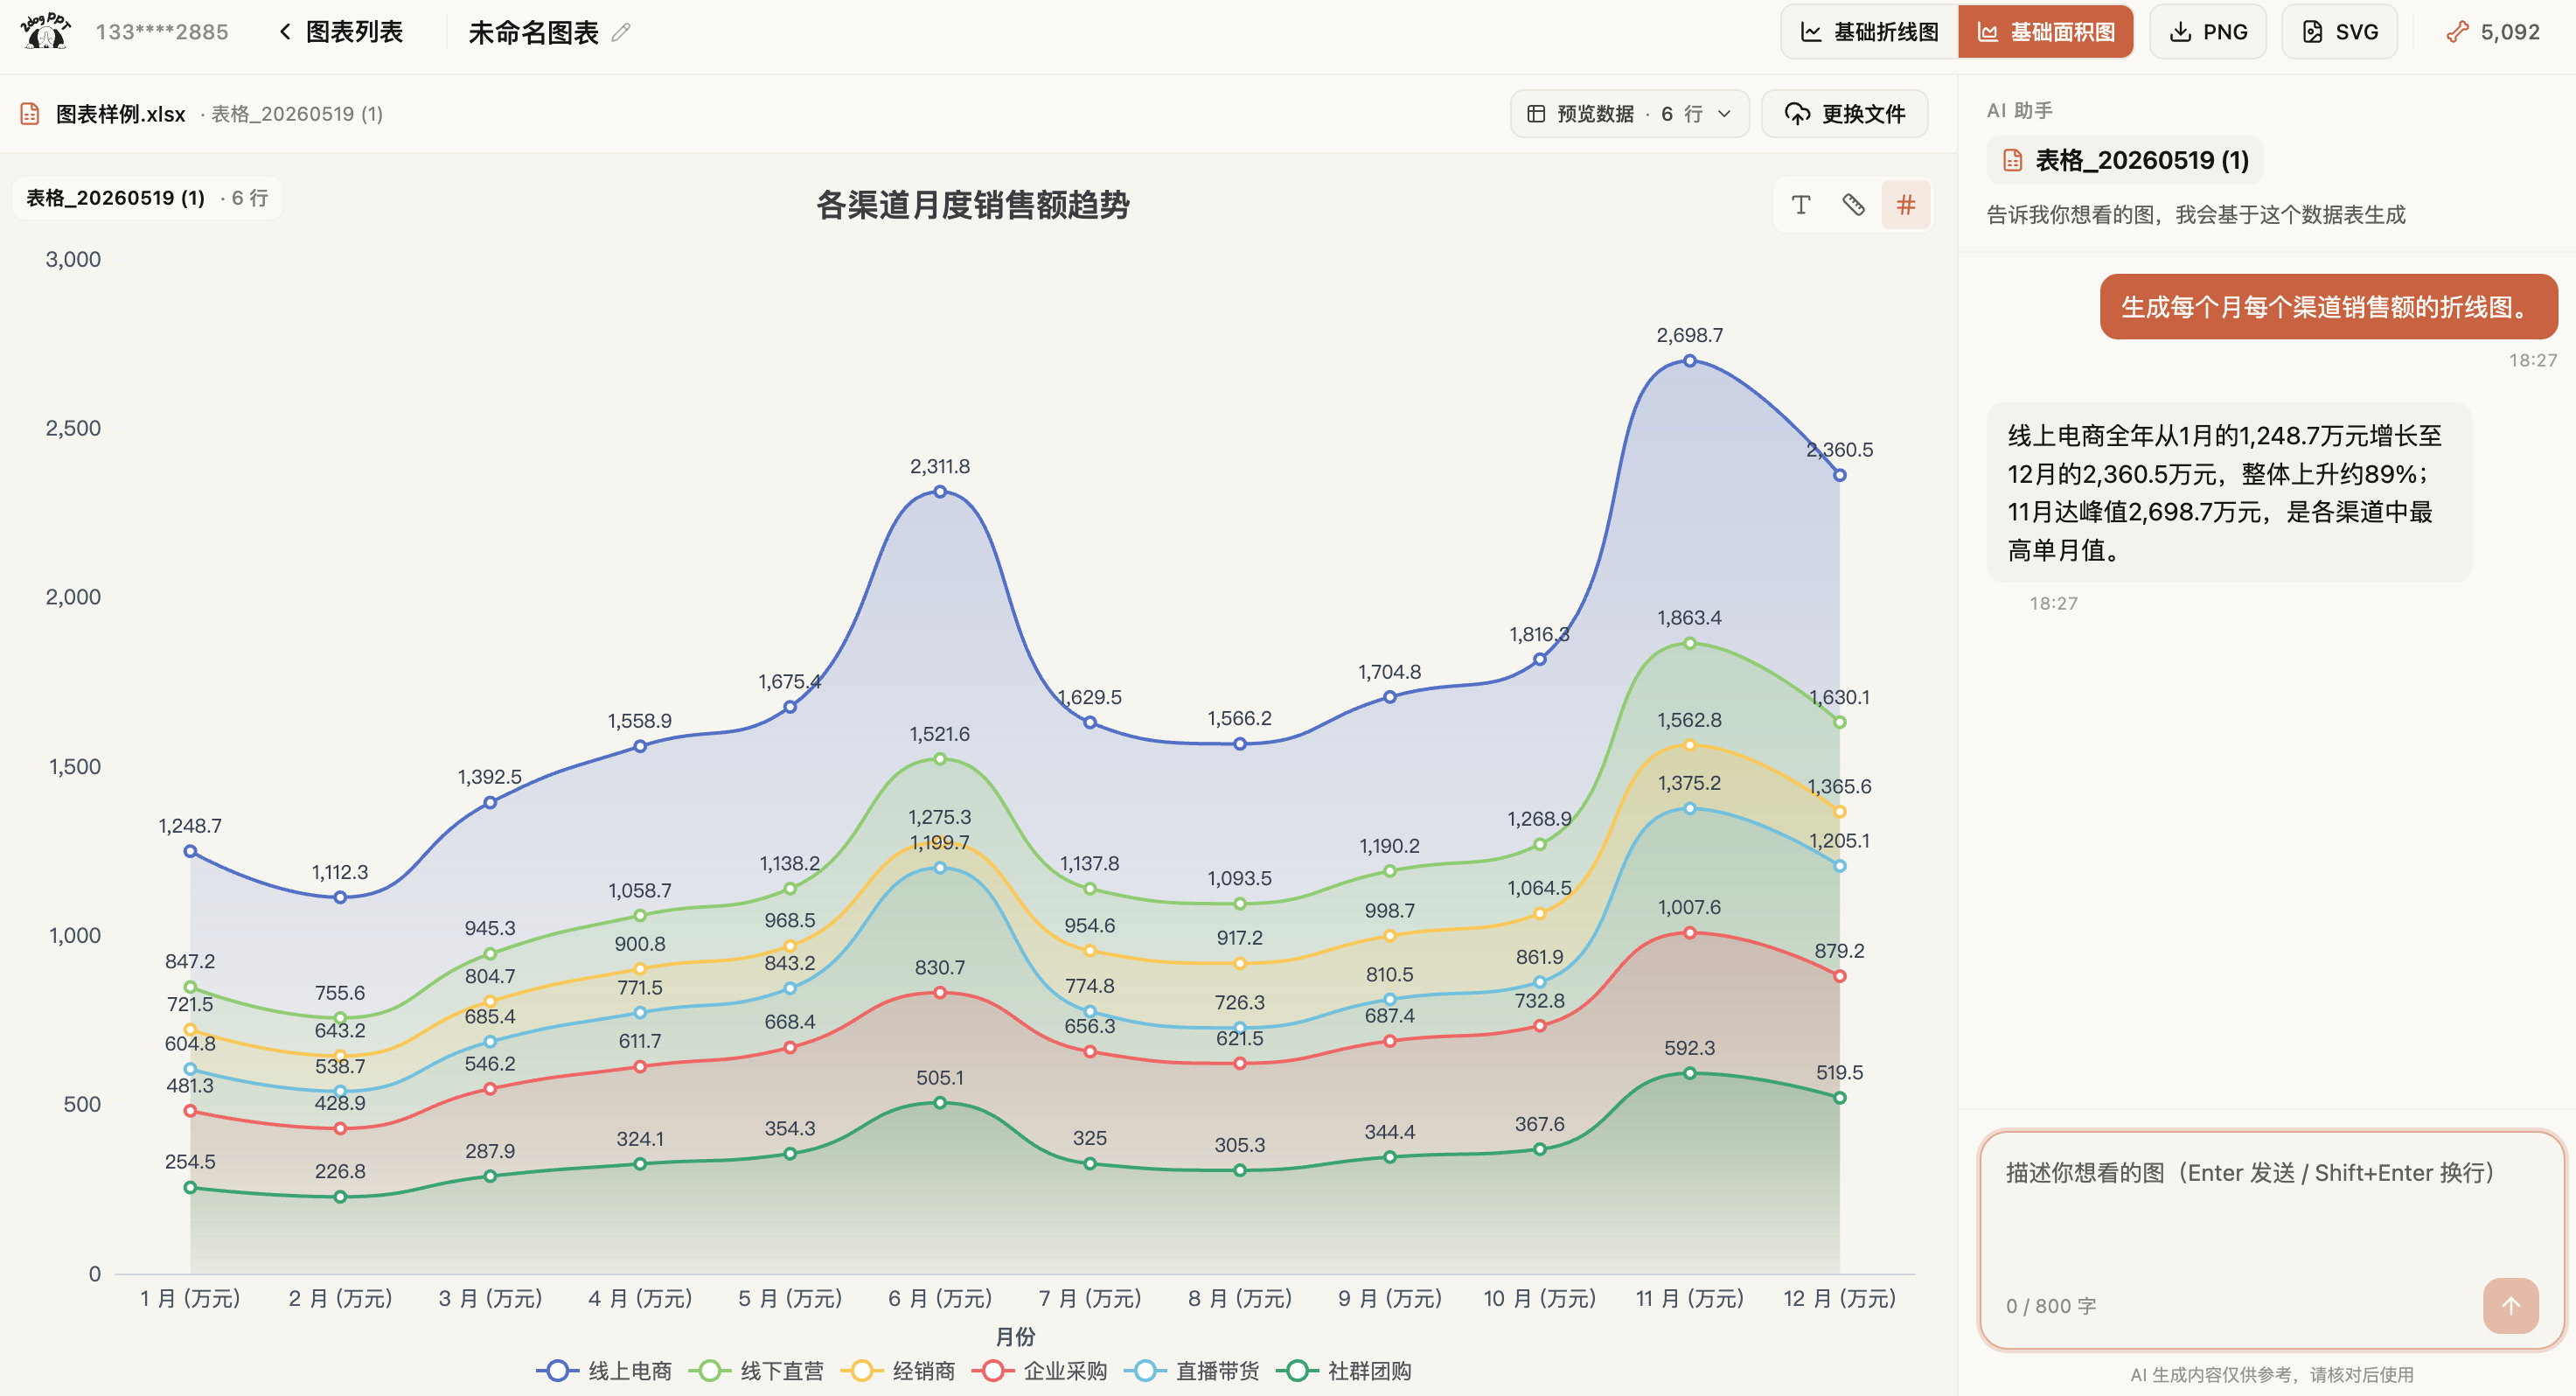The height and width of the screenshot is (1396, 2576).
Task: Select the 基础面积图 chart tab
Action: tap(2045, 32)
